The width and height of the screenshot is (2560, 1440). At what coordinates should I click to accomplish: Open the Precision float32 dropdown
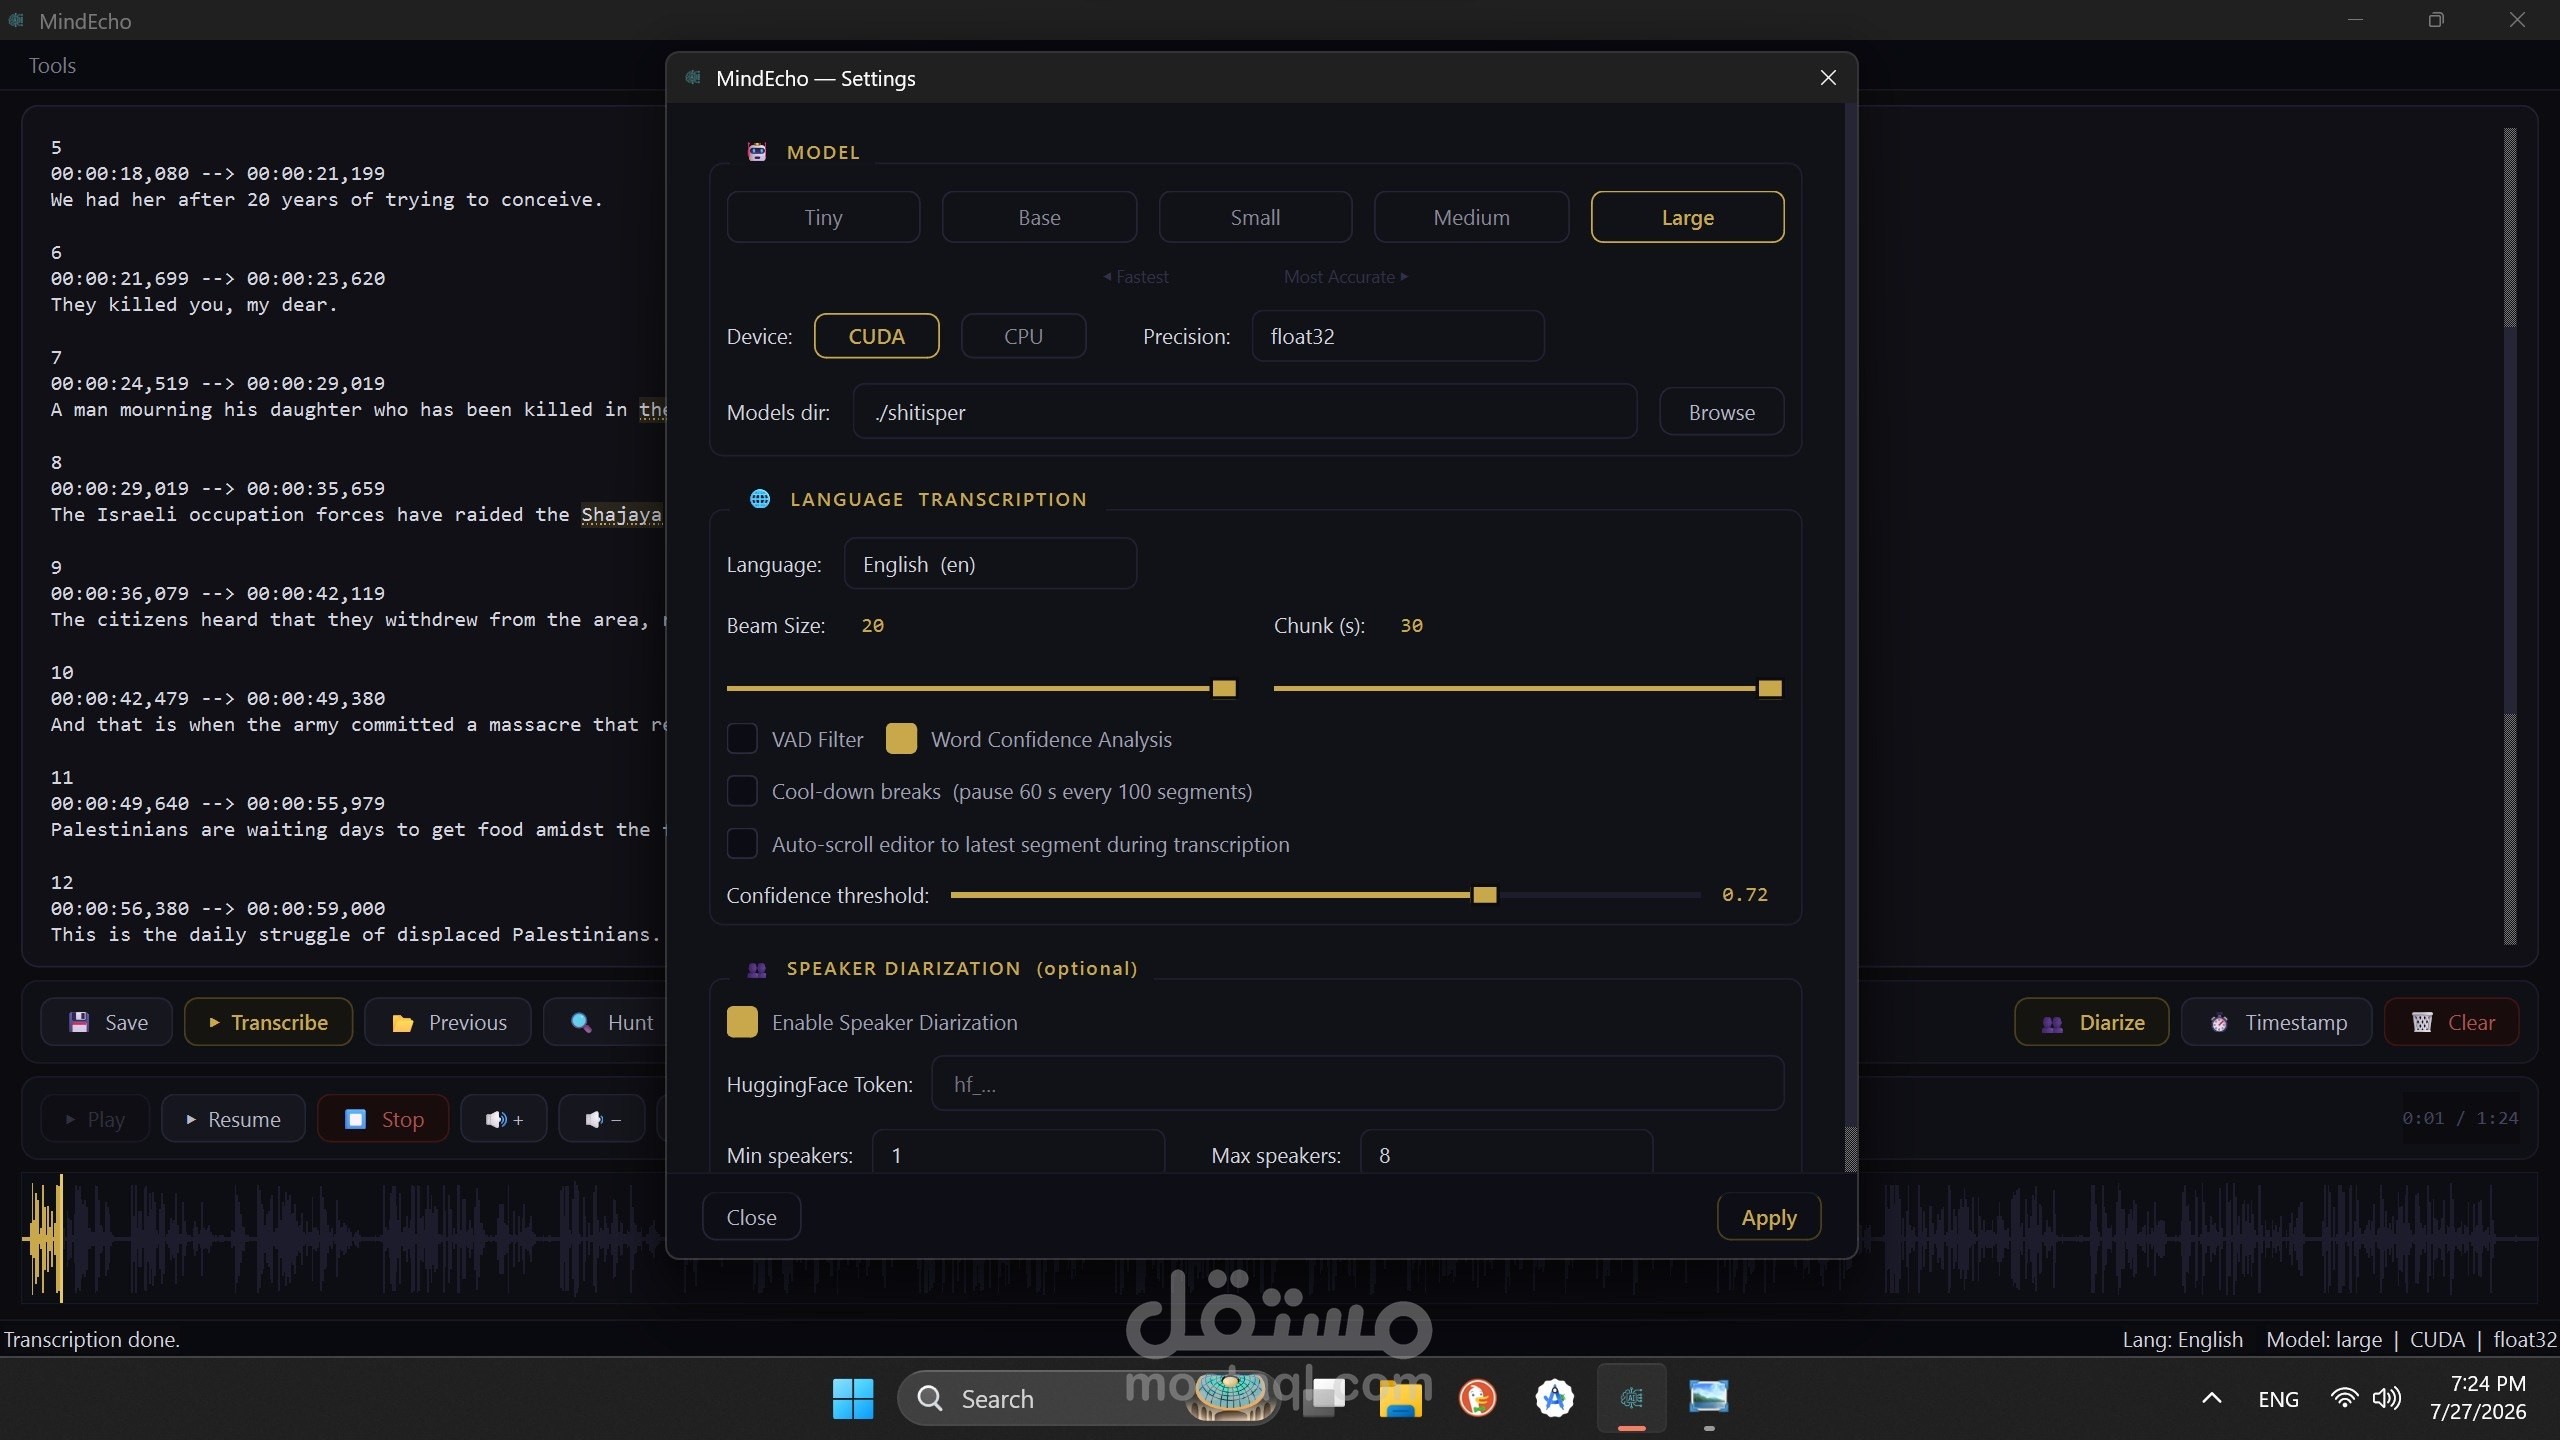pyautogui.click(x=1398, y=336)
